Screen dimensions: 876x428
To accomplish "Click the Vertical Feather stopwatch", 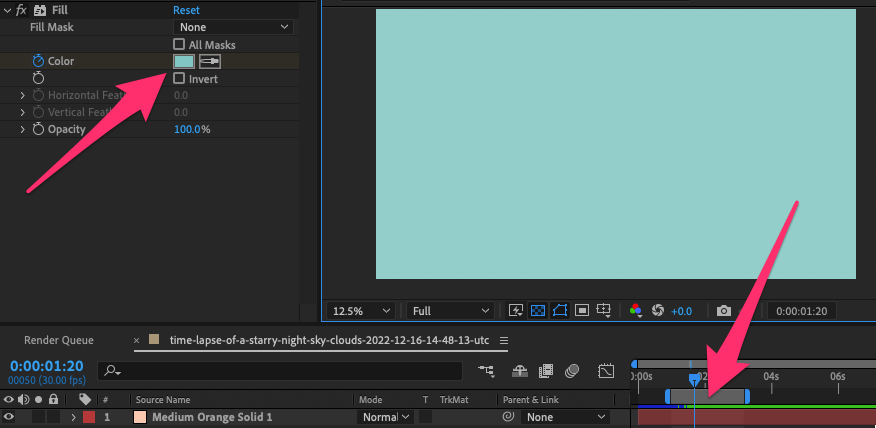I will coord(38,112).
